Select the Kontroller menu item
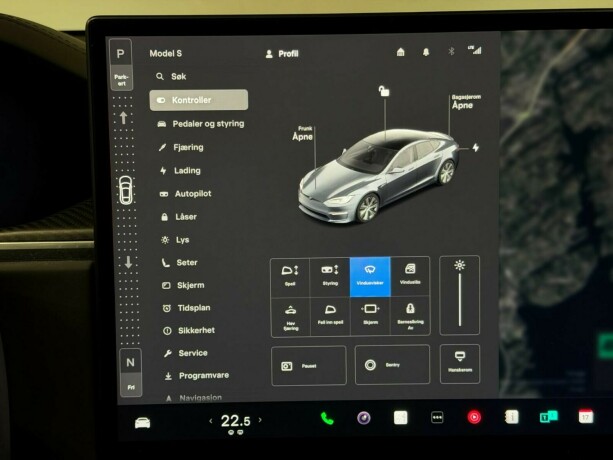Image resolution: width=613 pixels, height=460 pixels. pos(199,100)
